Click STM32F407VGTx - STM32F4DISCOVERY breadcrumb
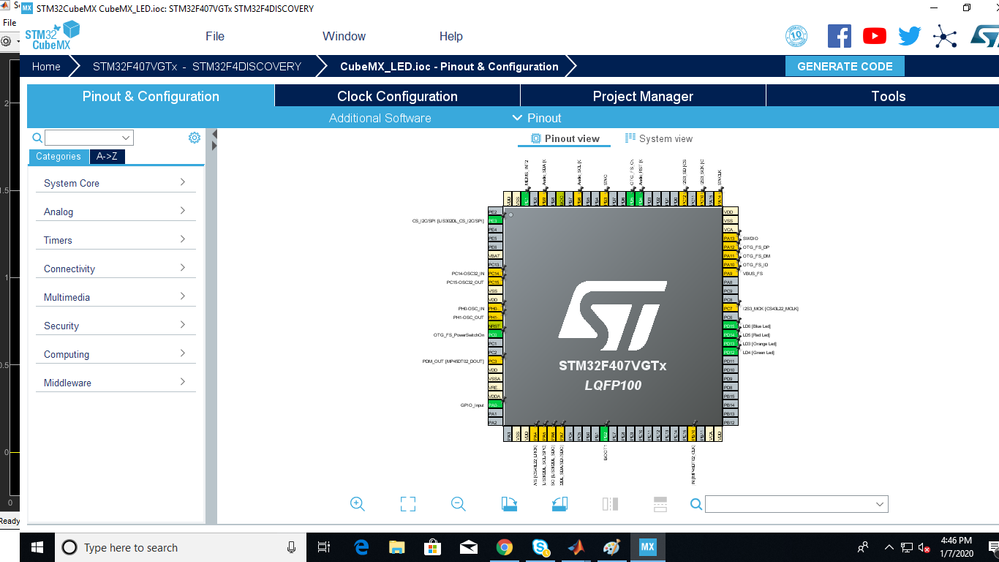Screen dimensions: 999x562 (197, 66)
